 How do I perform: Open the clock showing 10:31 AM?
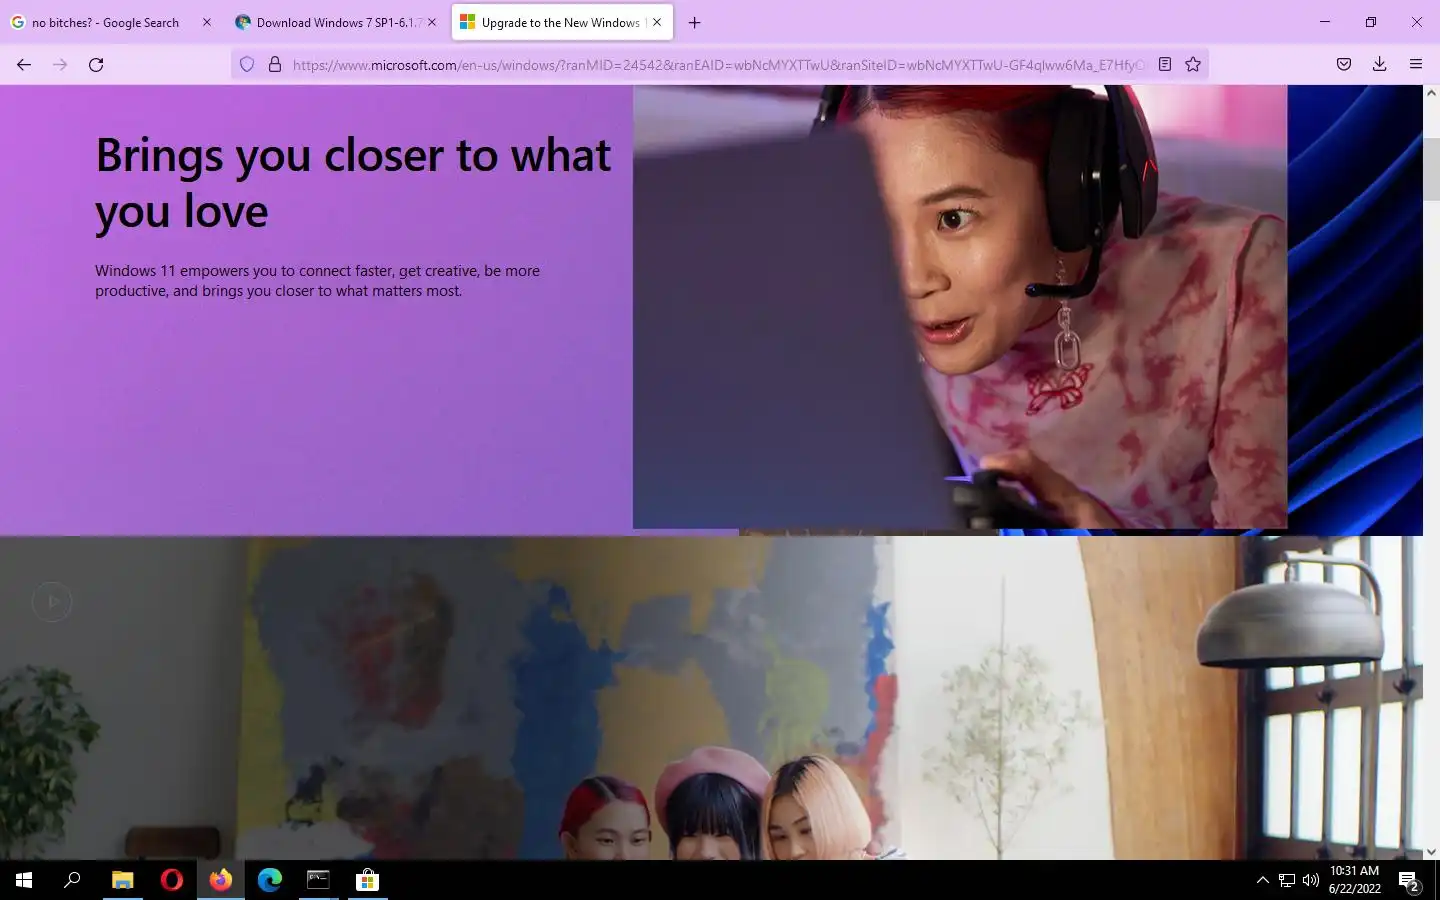coord(1354,880)
